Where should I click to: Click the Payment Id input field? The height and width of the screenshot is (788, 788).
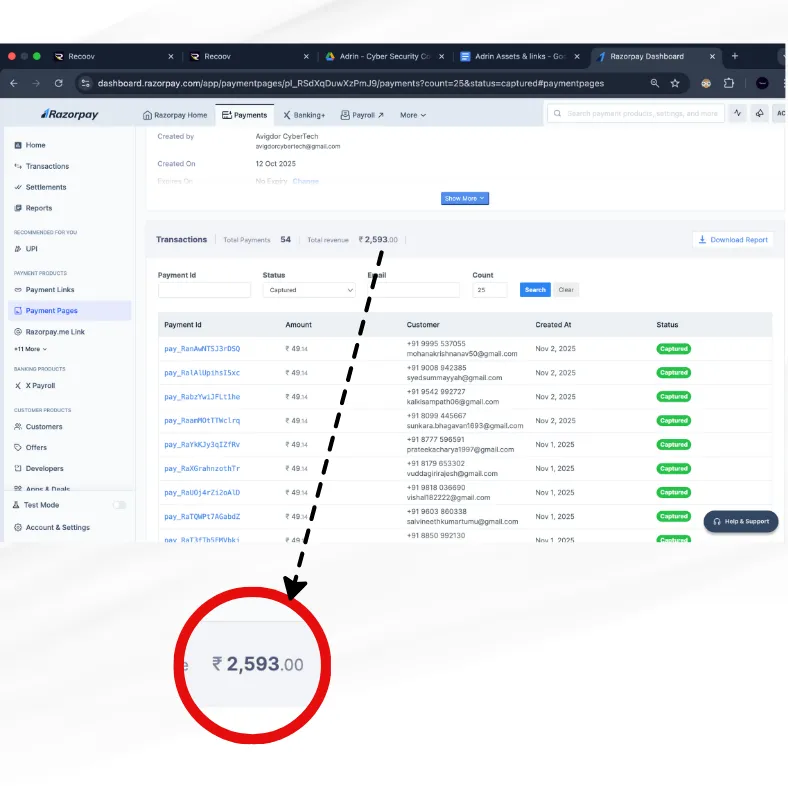204,290
